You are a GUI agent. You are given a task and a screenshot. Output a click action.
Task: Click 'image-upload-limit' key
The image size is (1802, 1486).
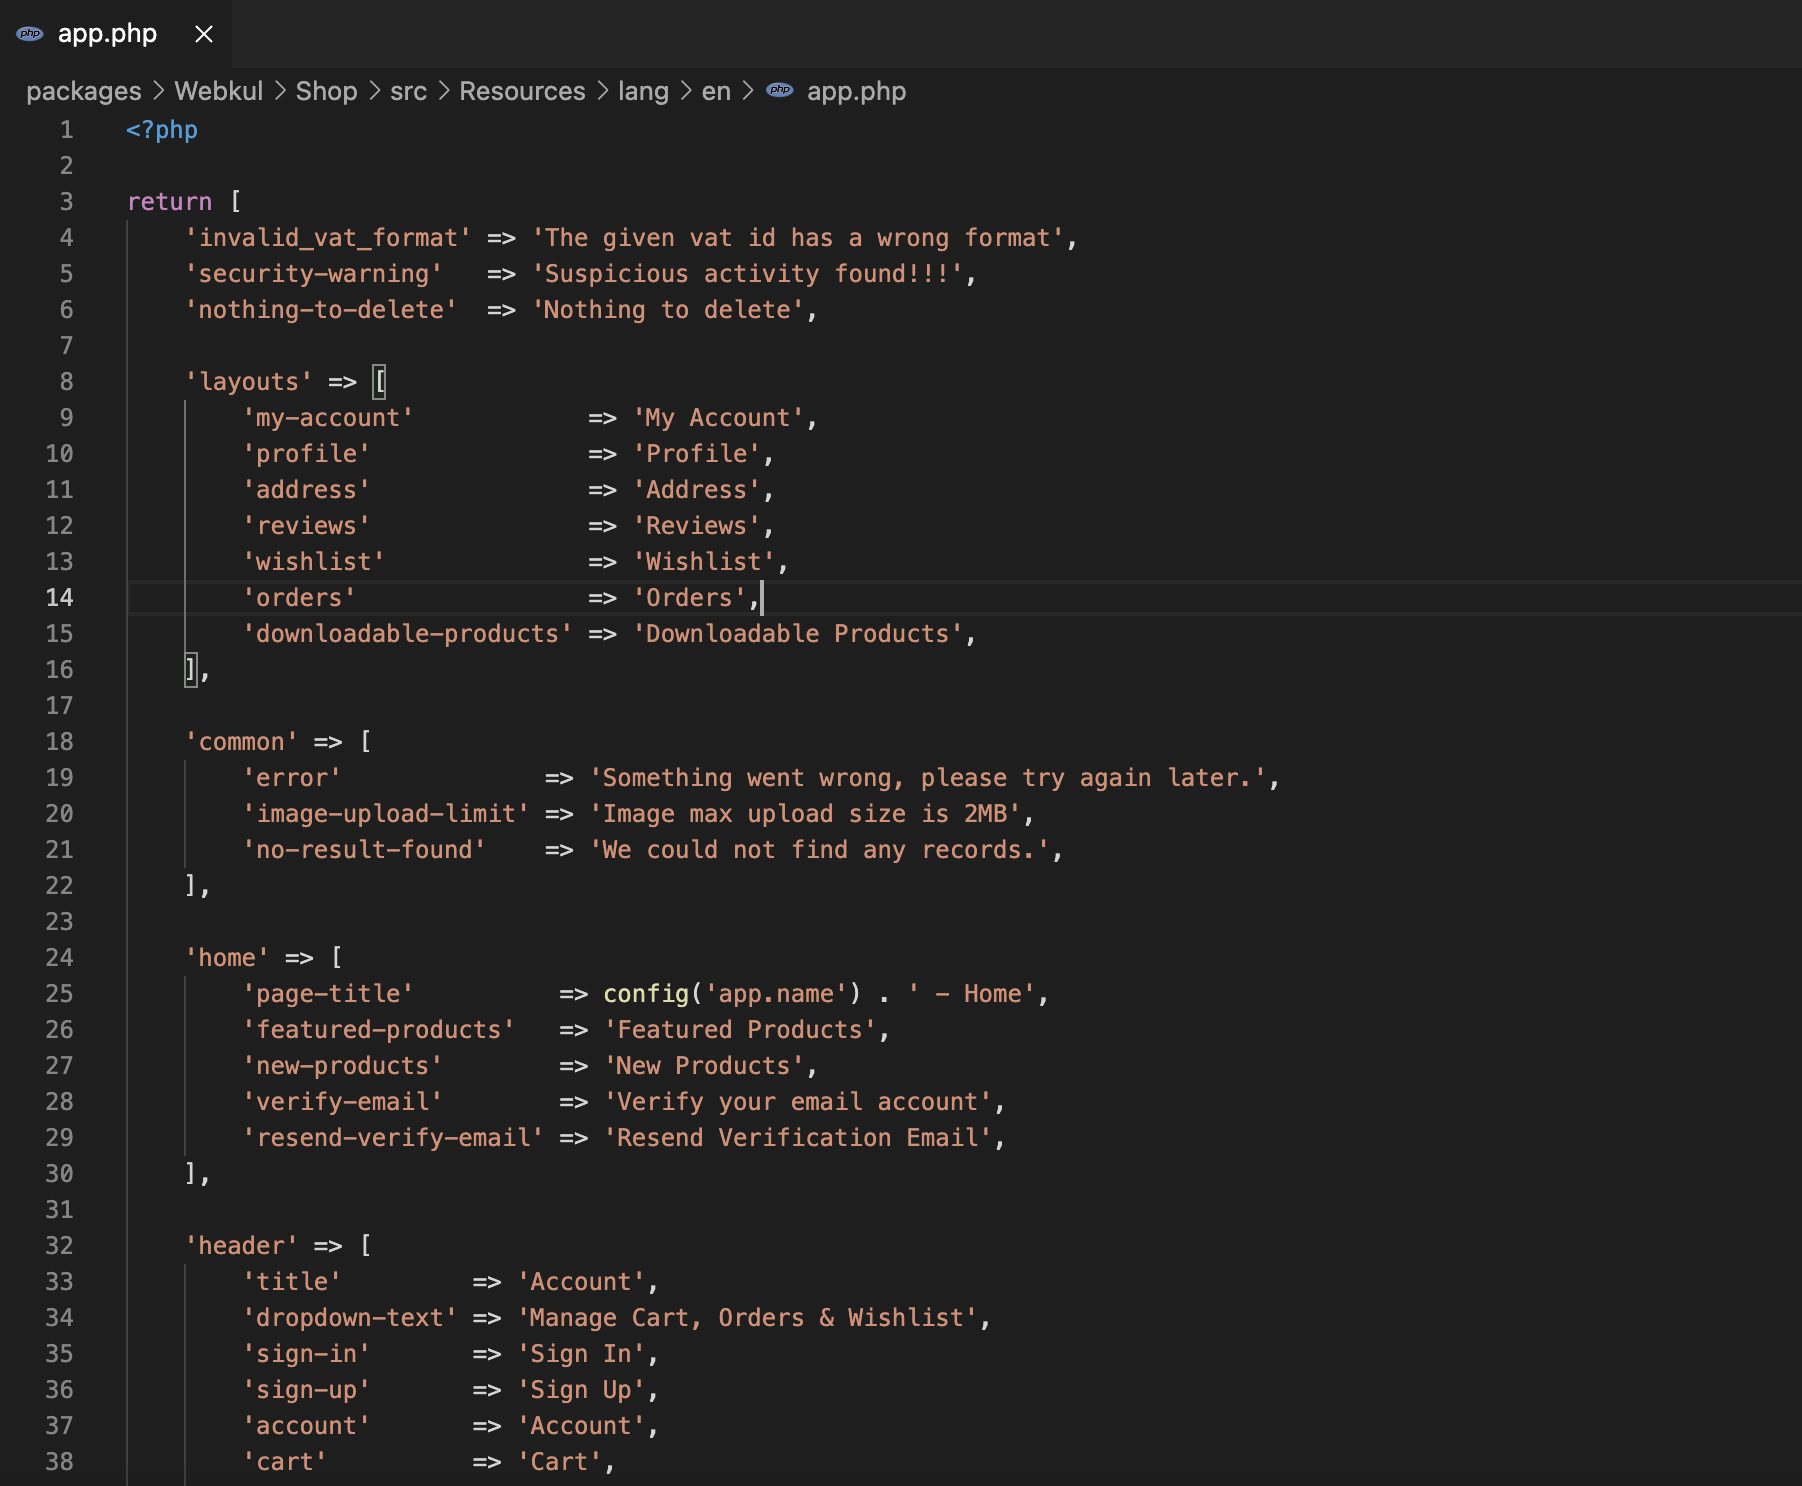coord(386,814)
